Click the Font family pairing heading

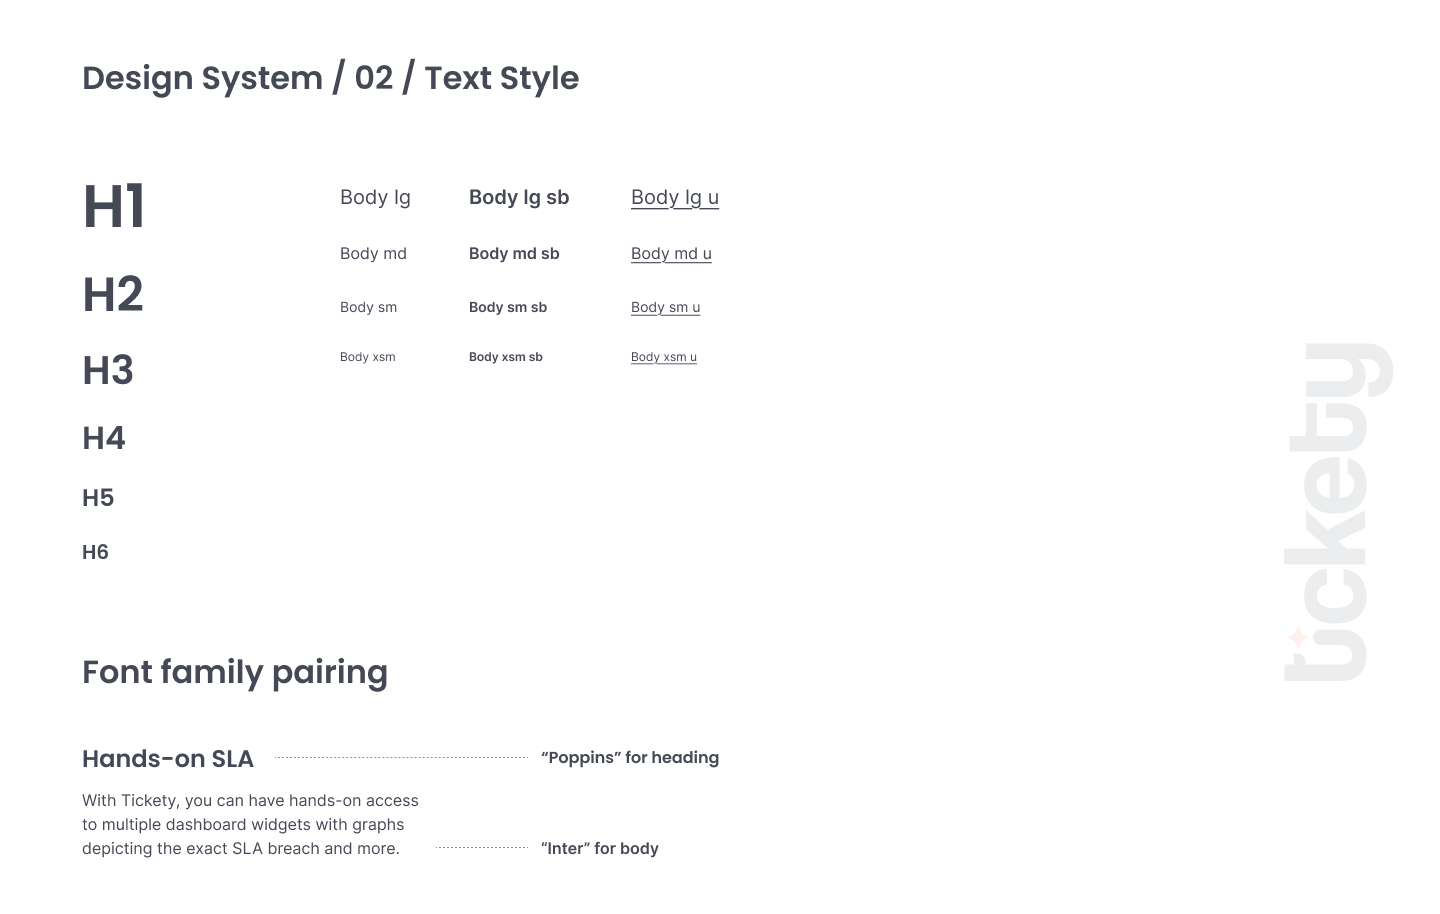click(x=235, y=672)
